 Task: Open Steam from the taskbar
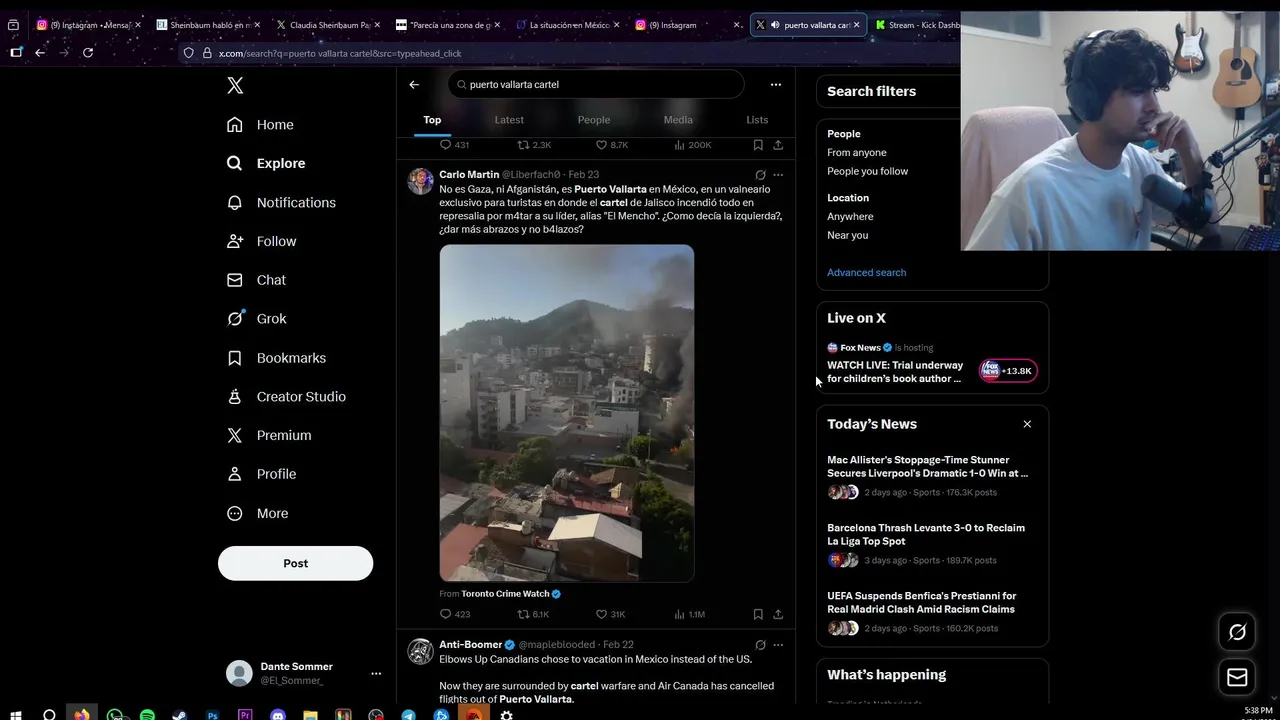click(179, 715)
